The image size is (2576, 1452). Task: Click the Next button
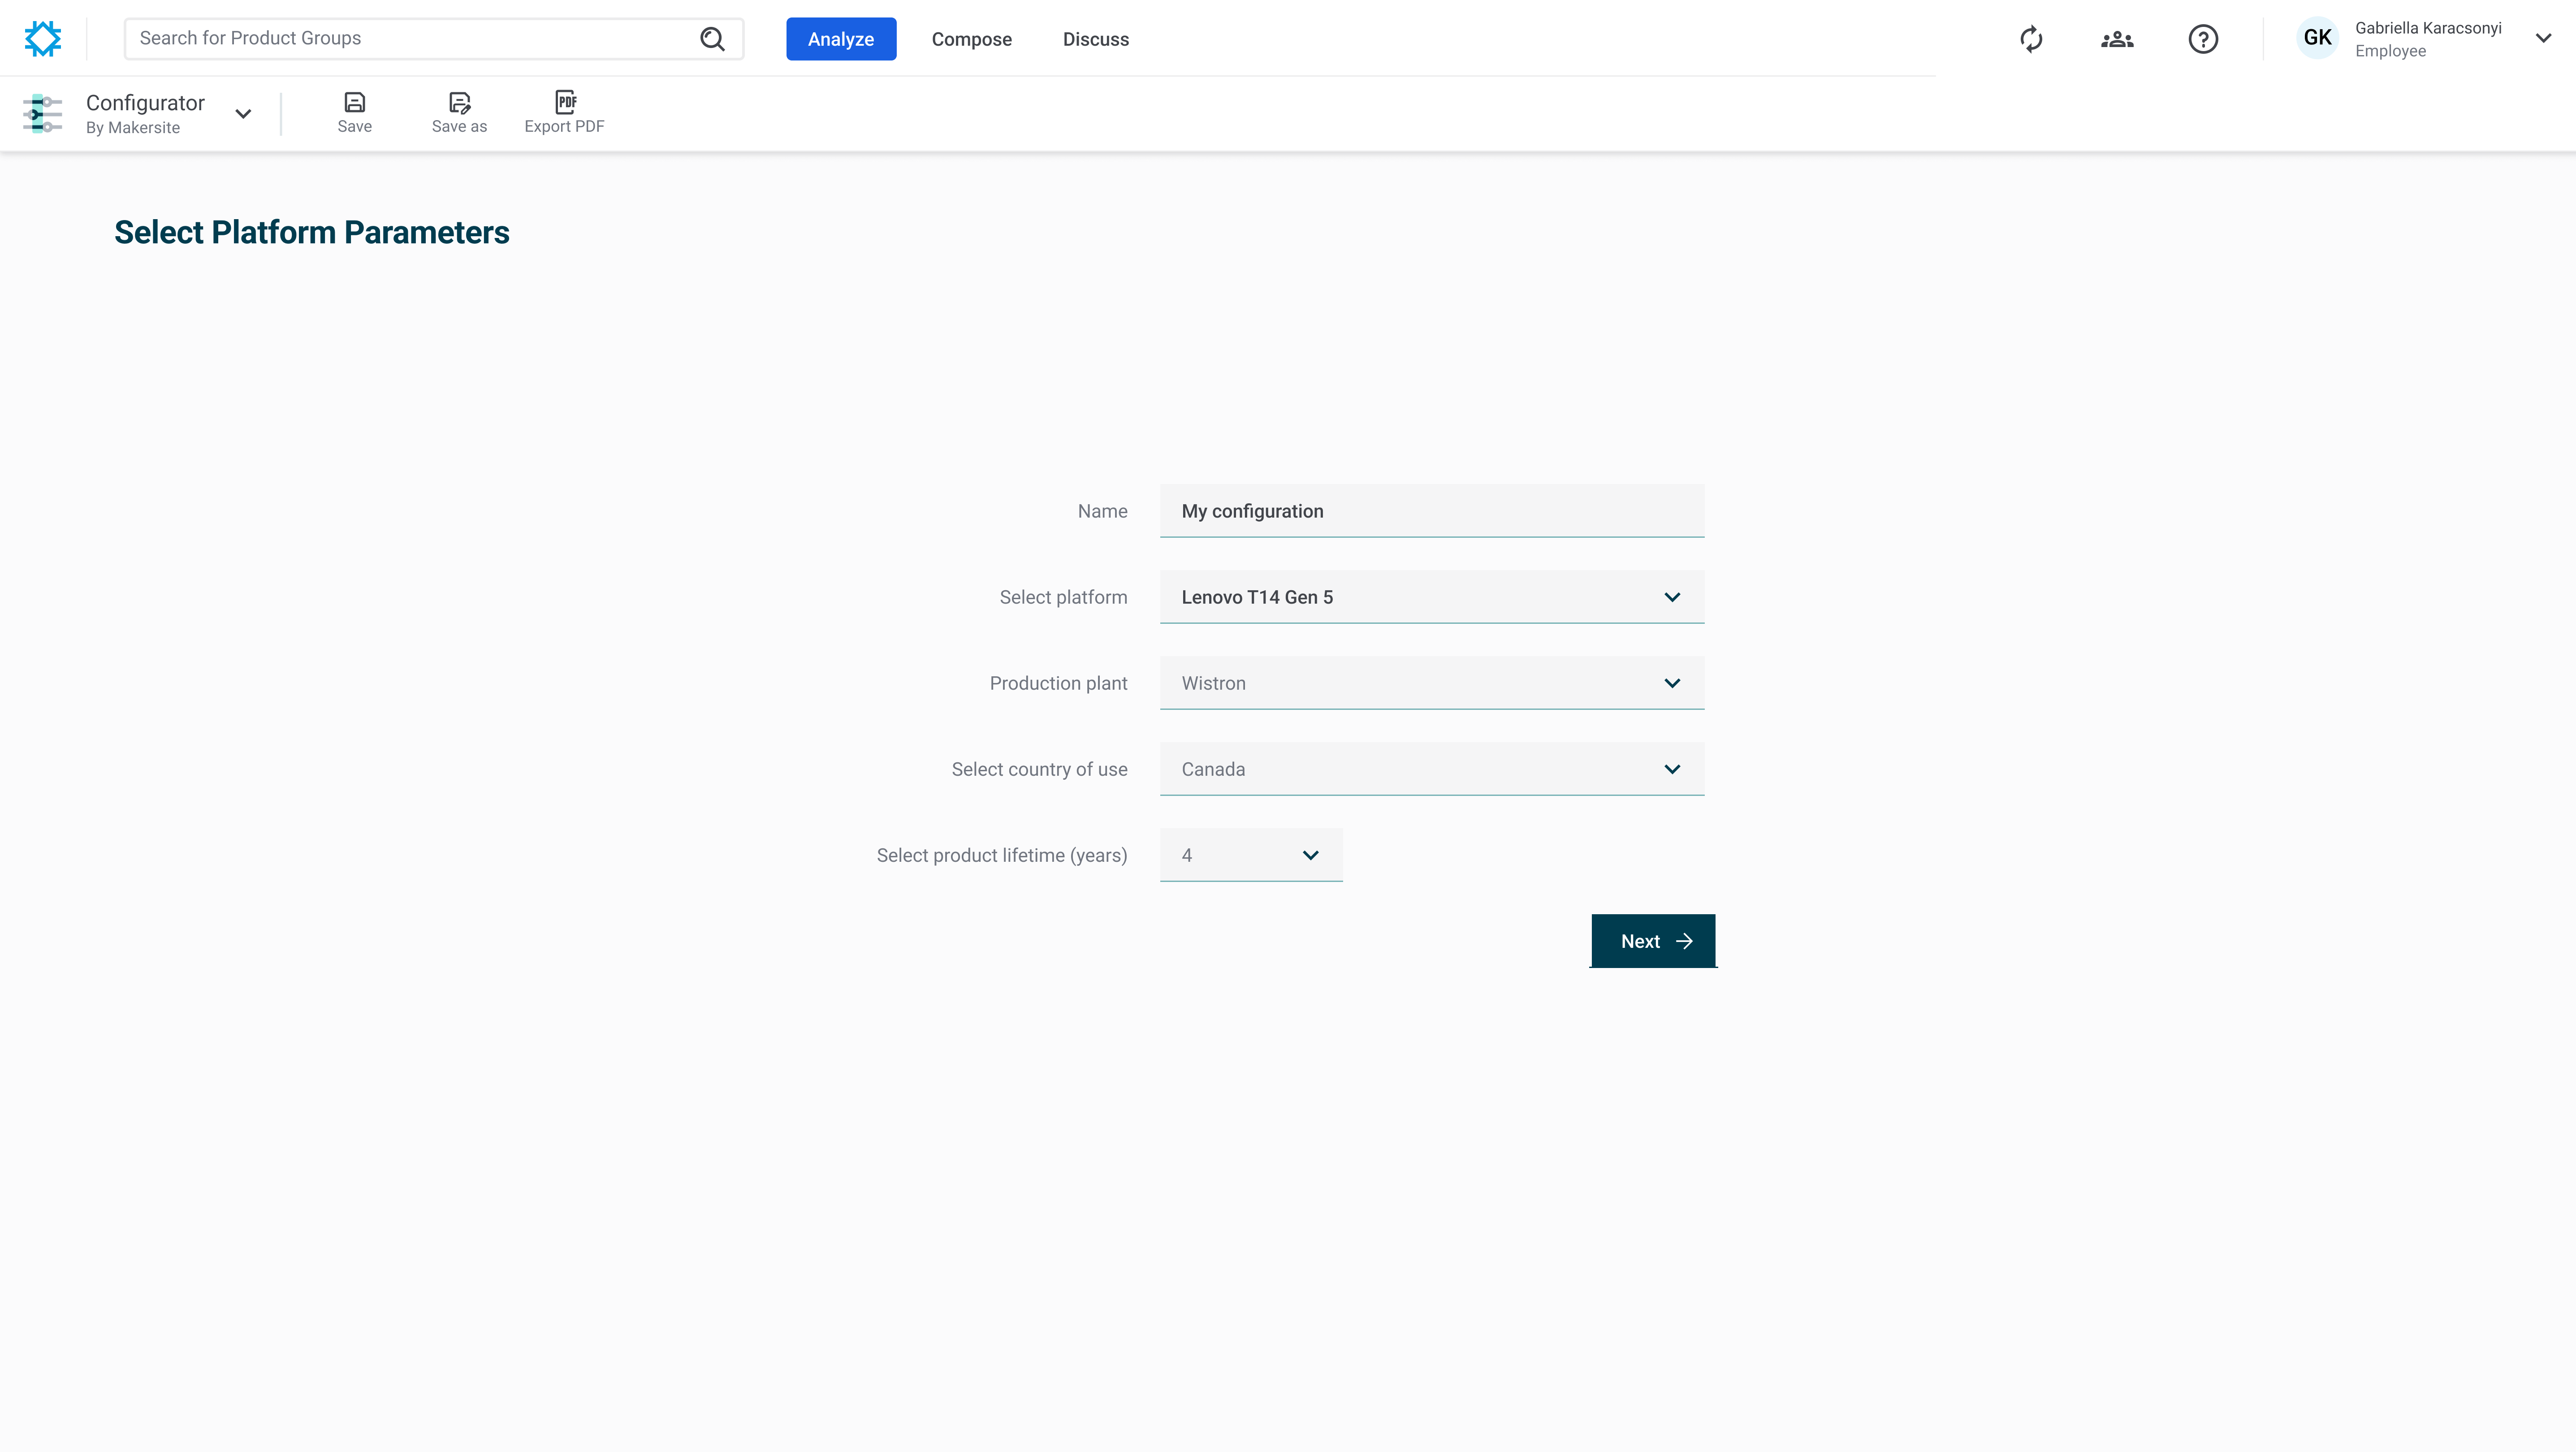click(x=1653, y=941)
